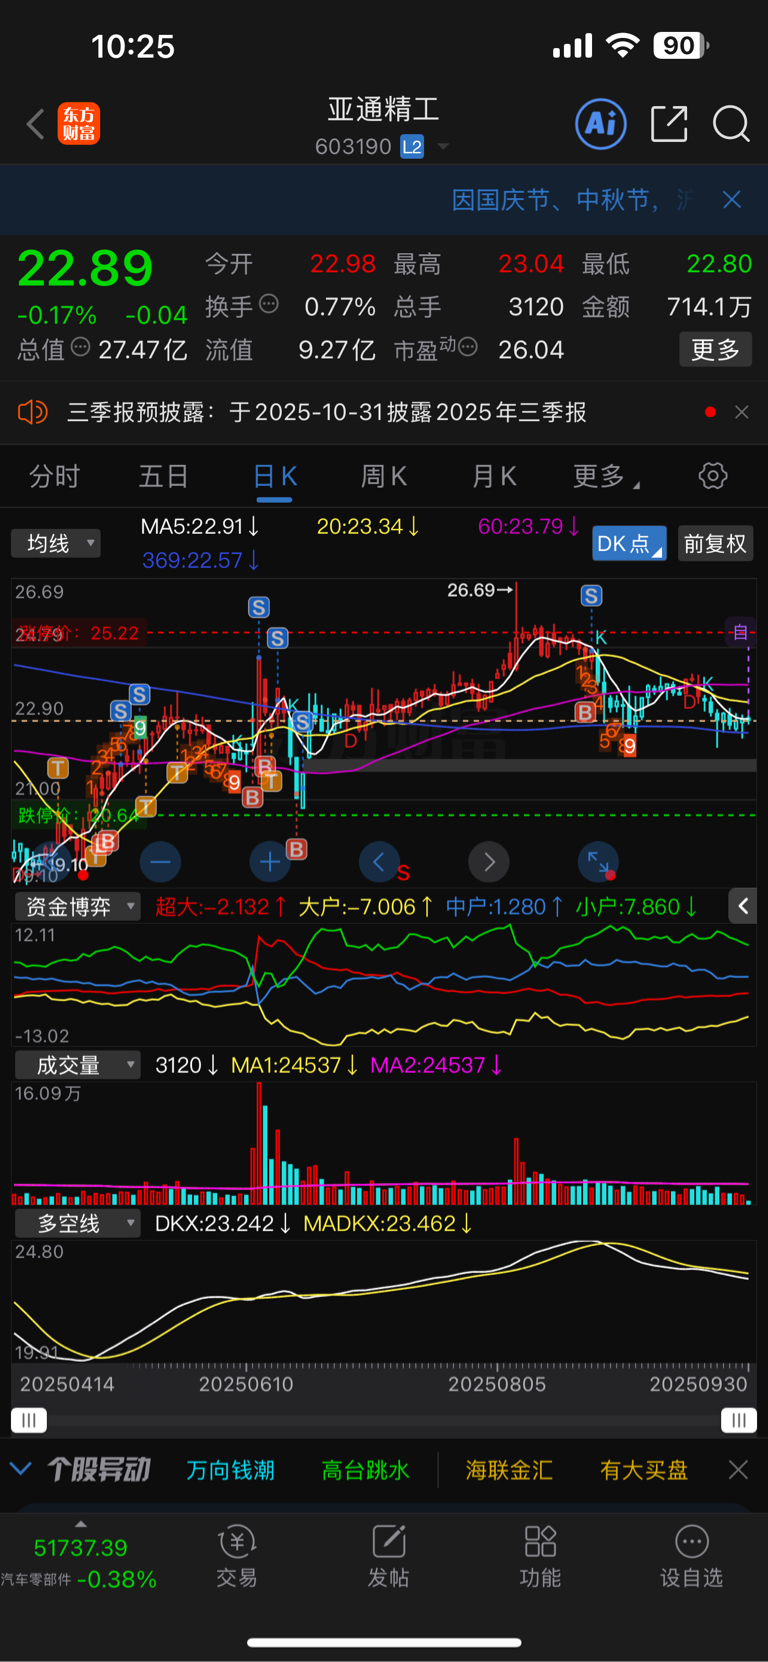768x1662 pixels.
Task: Open 海联金汇 stock alert
Action: click(x=509, y=1470)
